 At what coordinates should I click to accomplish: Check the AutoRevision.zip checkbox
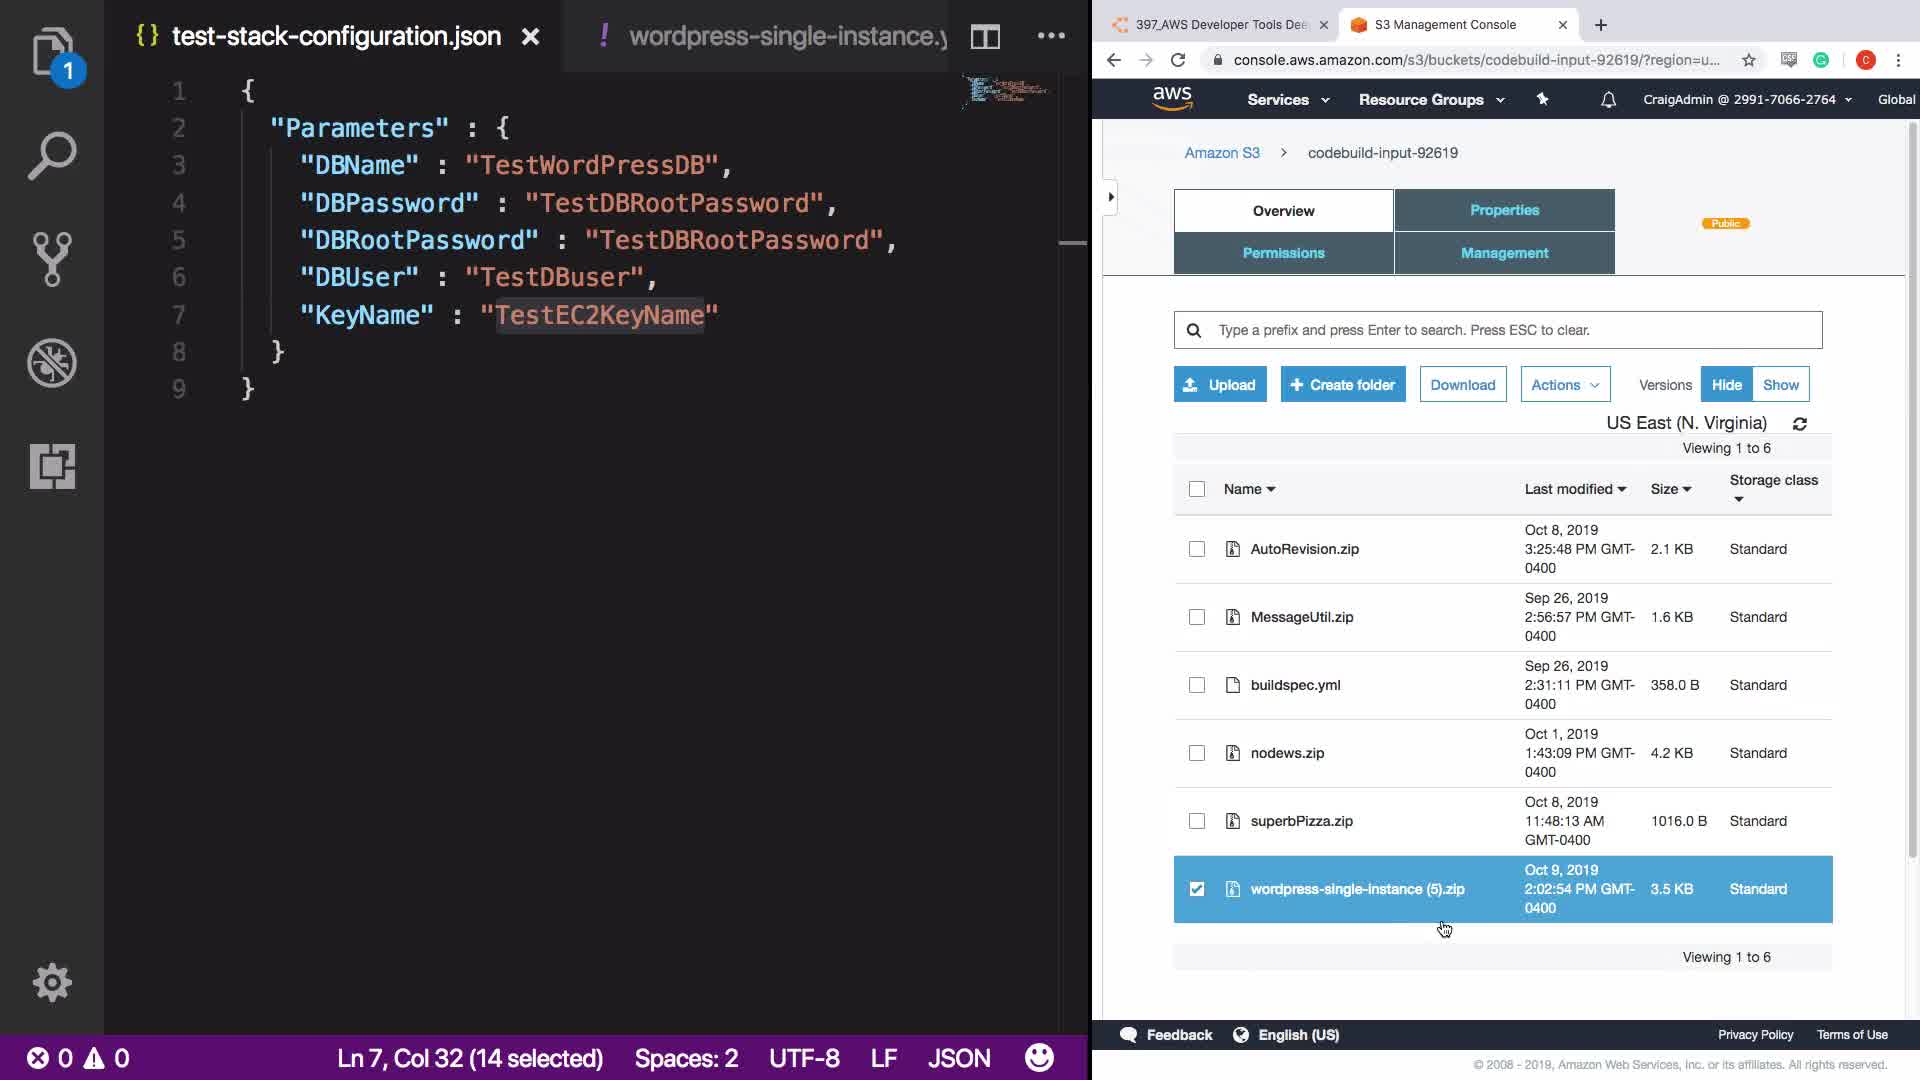1196,549
